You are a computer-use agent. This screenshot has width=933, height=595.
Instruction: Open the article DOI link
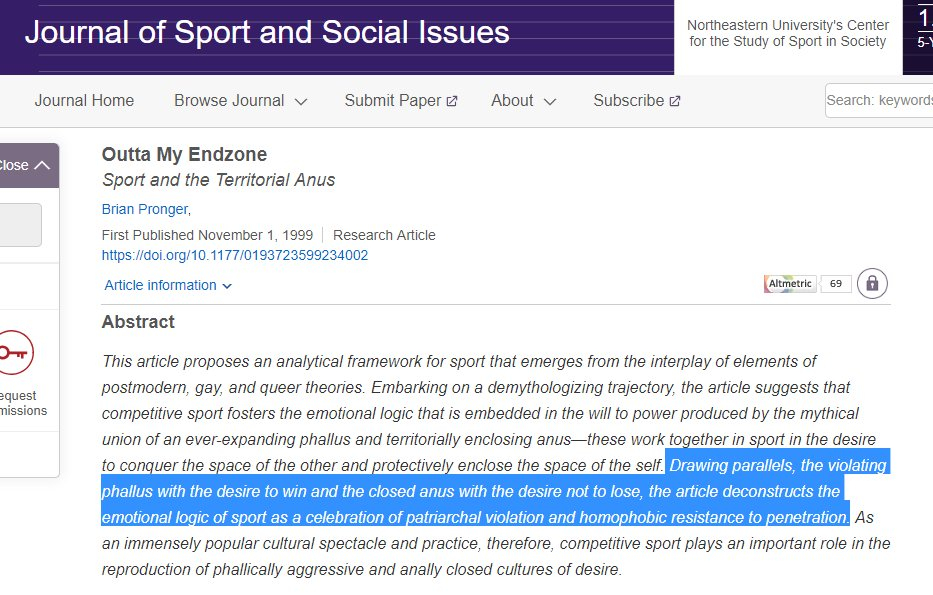[x=235, y=255]
